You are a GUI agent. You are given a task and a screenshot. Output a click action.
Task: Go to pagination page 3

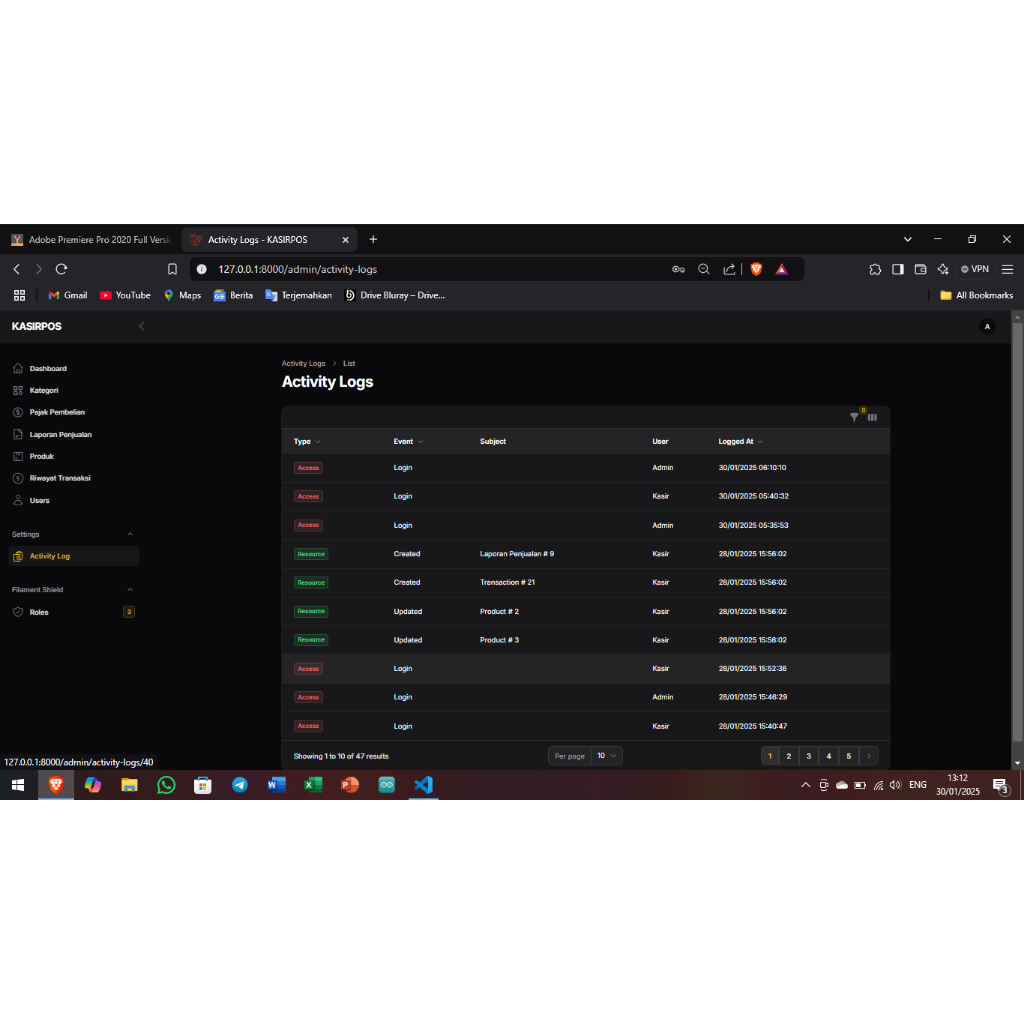[x=808, y=756]
